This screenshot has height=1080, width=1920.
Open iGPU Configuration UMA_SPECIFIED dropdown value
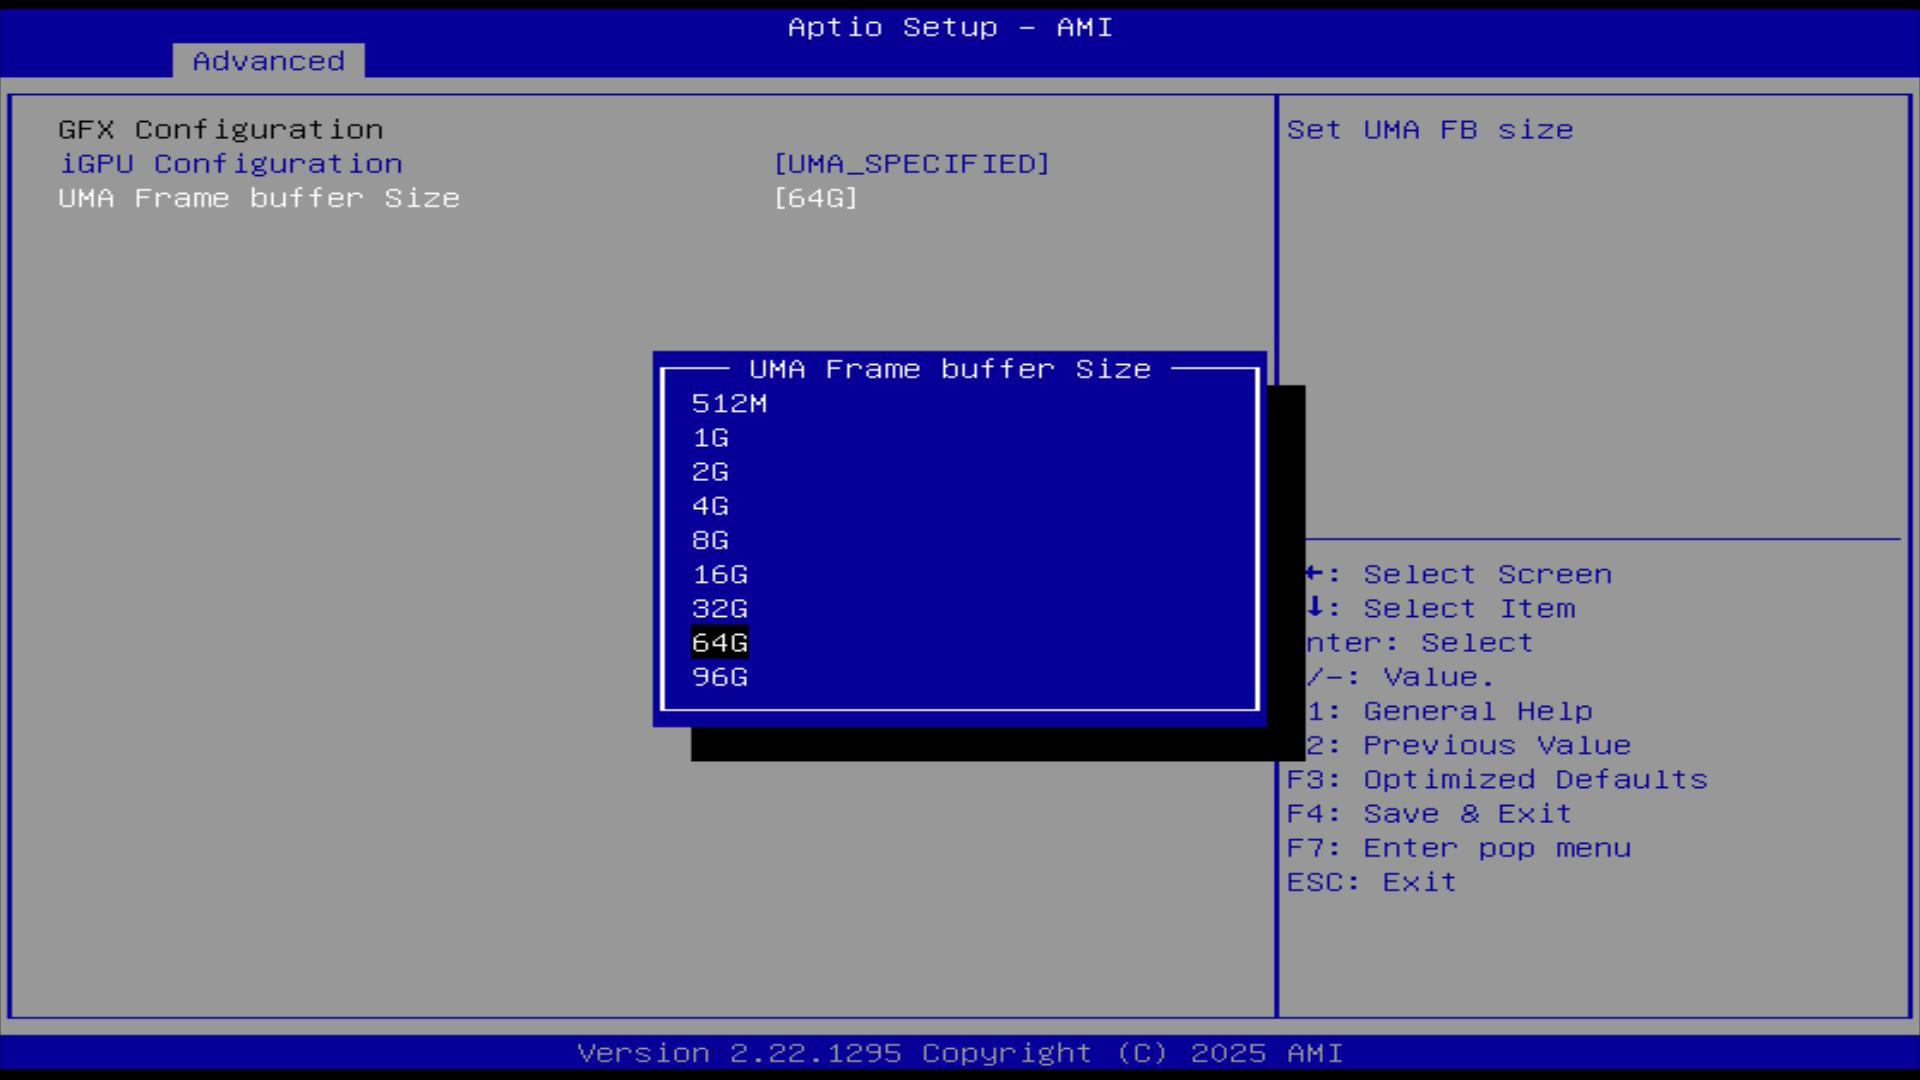pos(911,164)
